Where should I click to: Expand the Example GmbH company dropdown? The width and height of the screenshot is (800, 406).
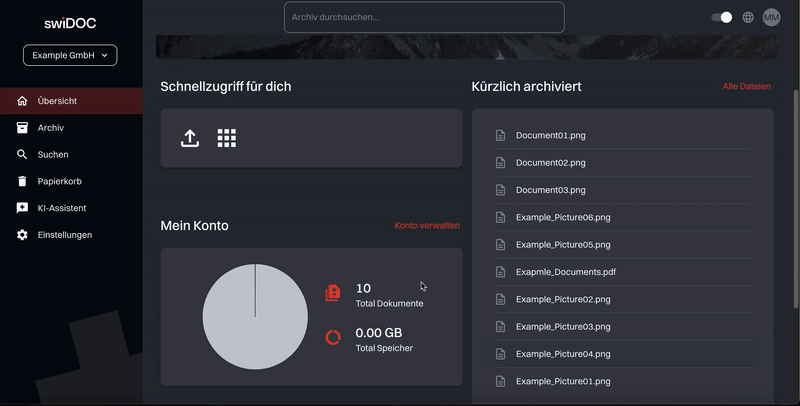[70, 56]
